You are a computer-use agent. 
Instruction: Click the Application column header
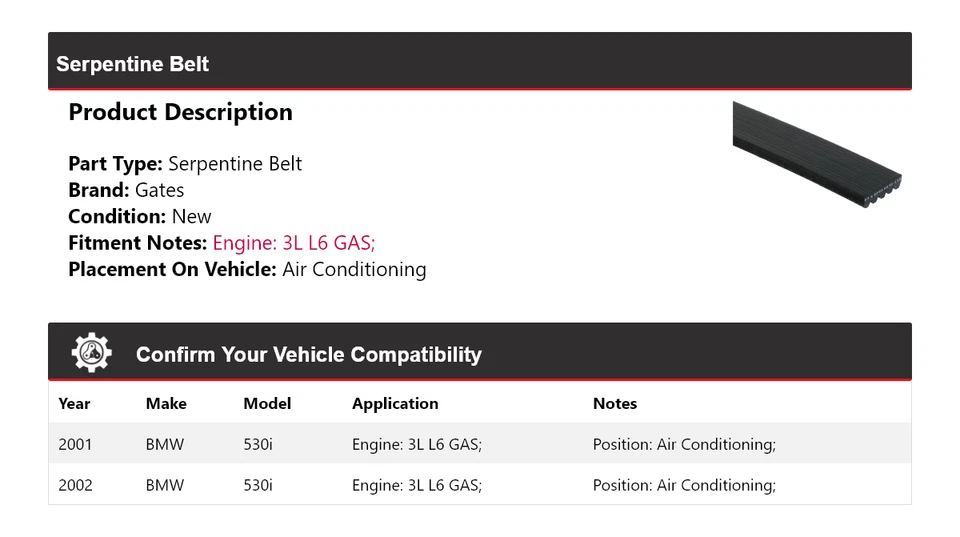tap(395, 404)
